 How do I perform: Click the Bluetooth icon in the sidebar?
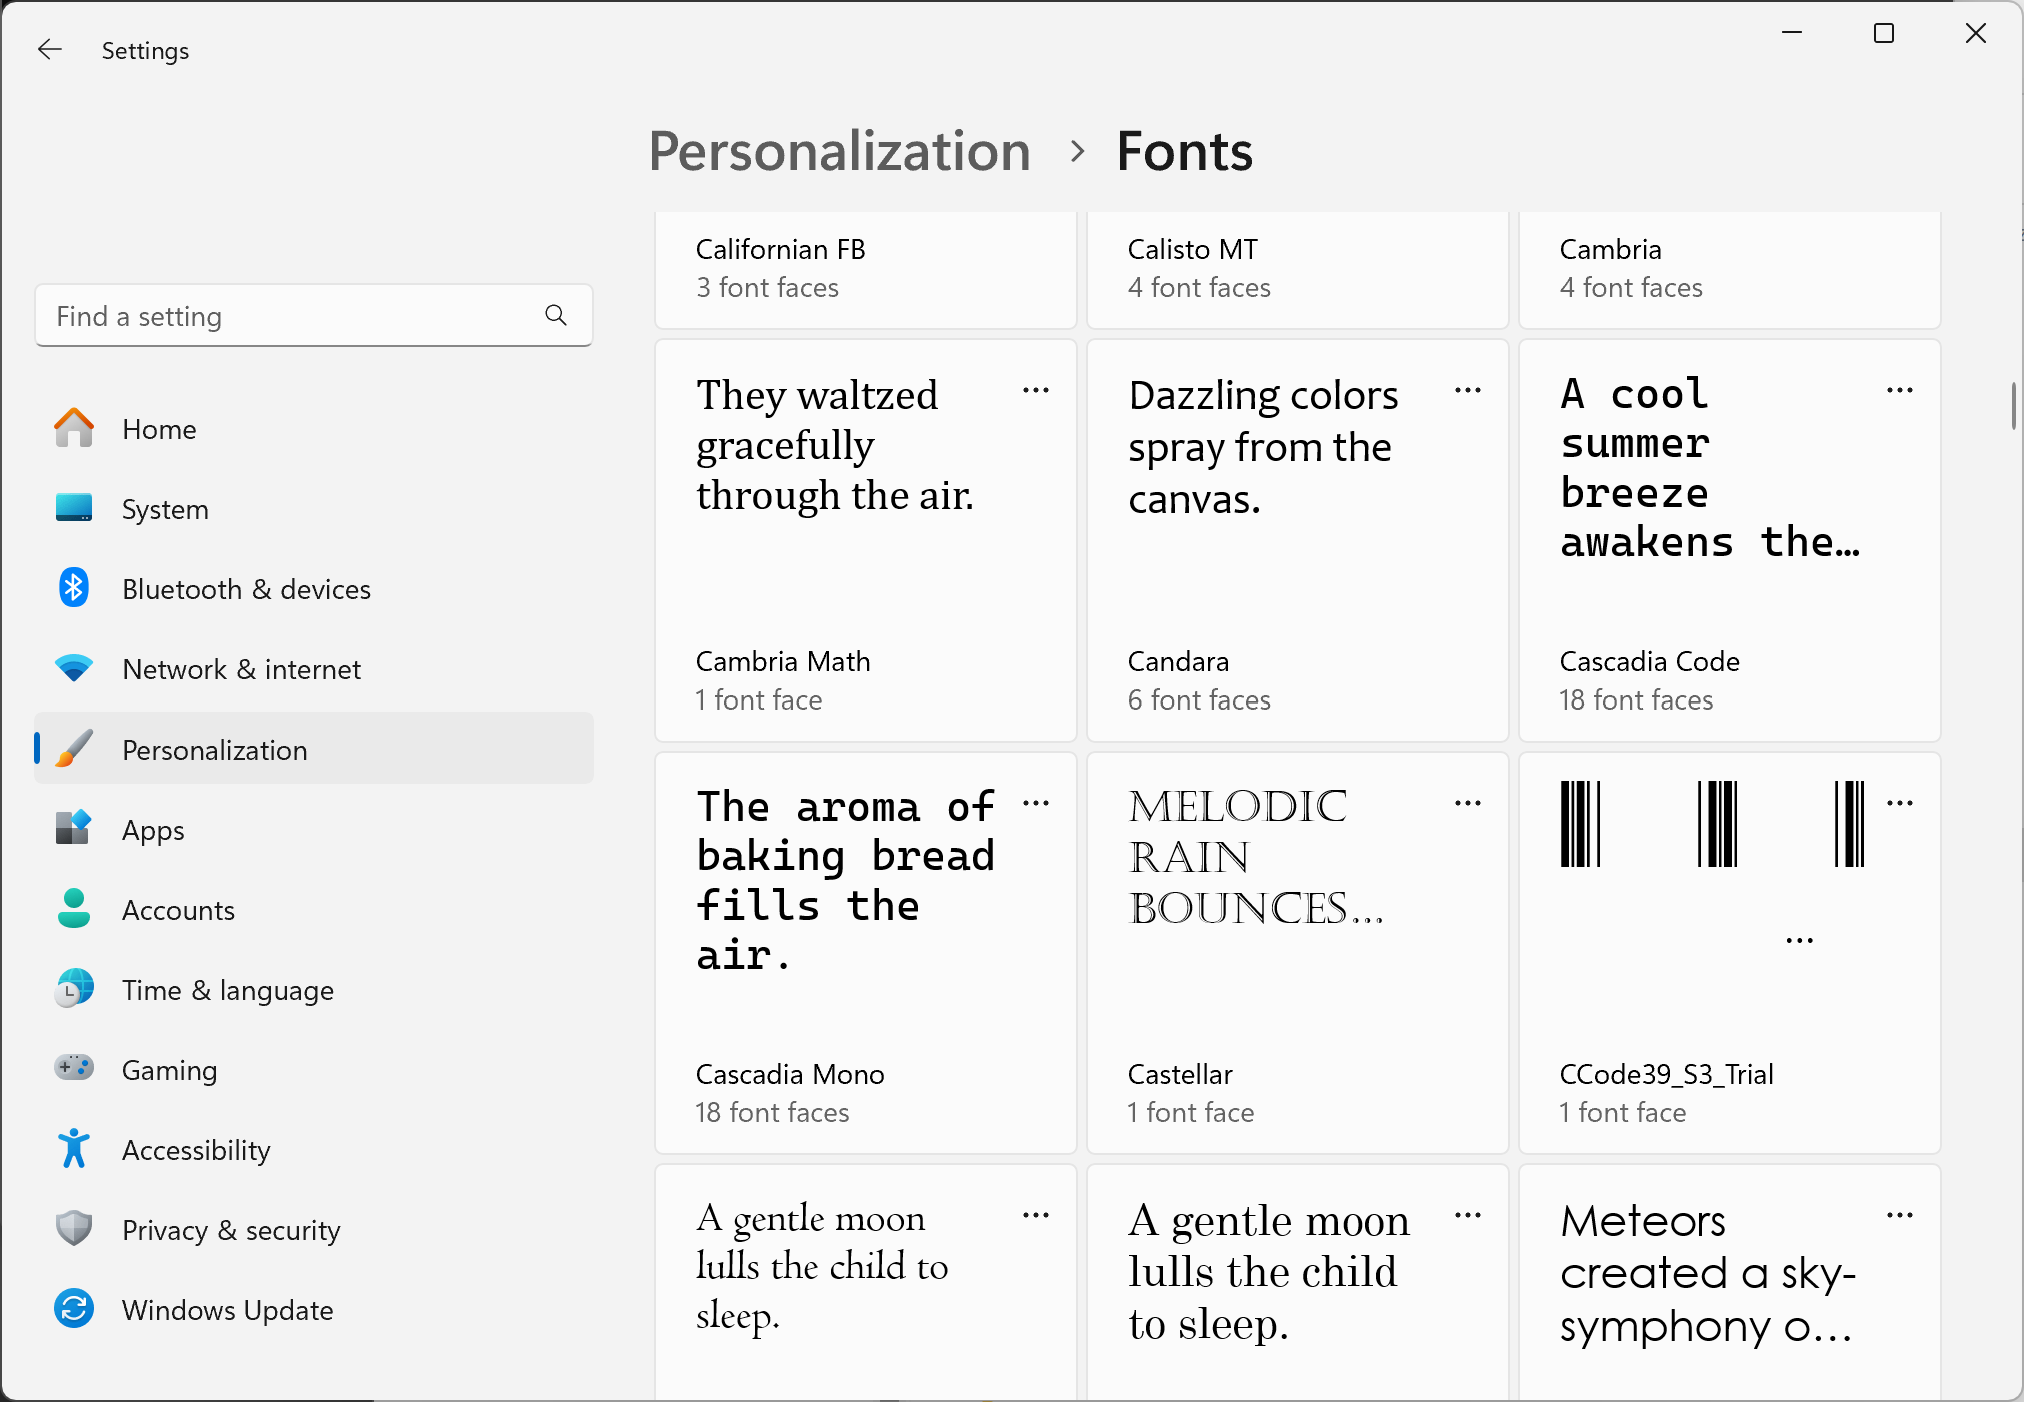(74, 588)
